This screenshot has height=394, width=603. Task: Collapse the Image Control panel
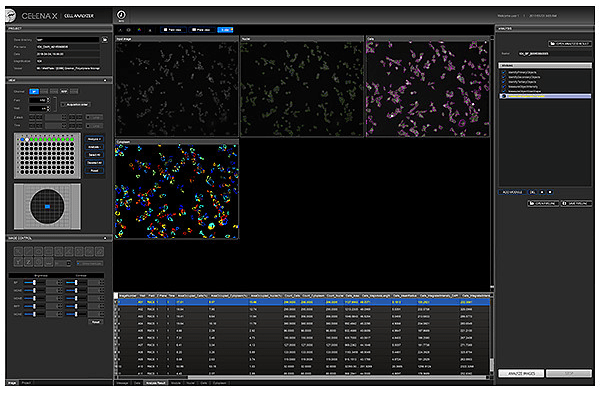pyautogui.click(x=105, y=238)
